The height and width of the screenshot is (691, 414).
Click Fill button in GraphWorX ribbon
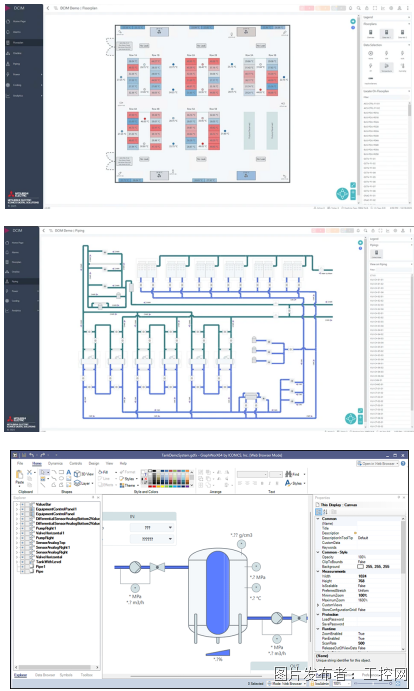point(103,472)
